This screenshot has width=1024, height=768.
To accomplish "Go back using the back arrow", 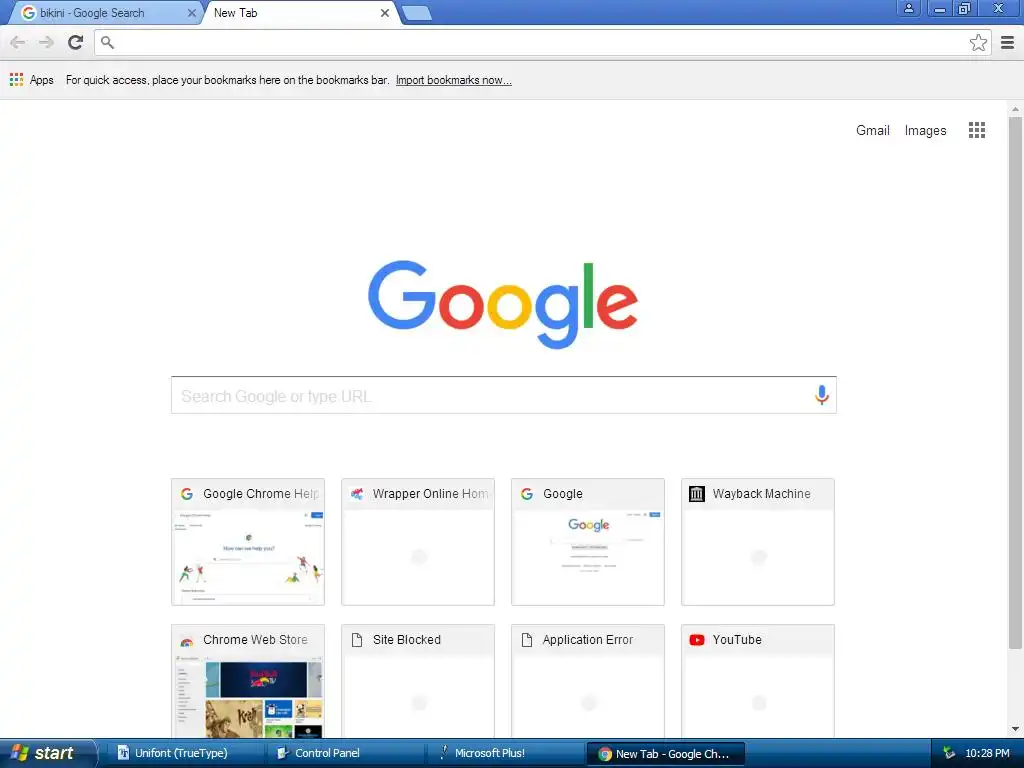I will pyautogui.click(x=18, y=42).
